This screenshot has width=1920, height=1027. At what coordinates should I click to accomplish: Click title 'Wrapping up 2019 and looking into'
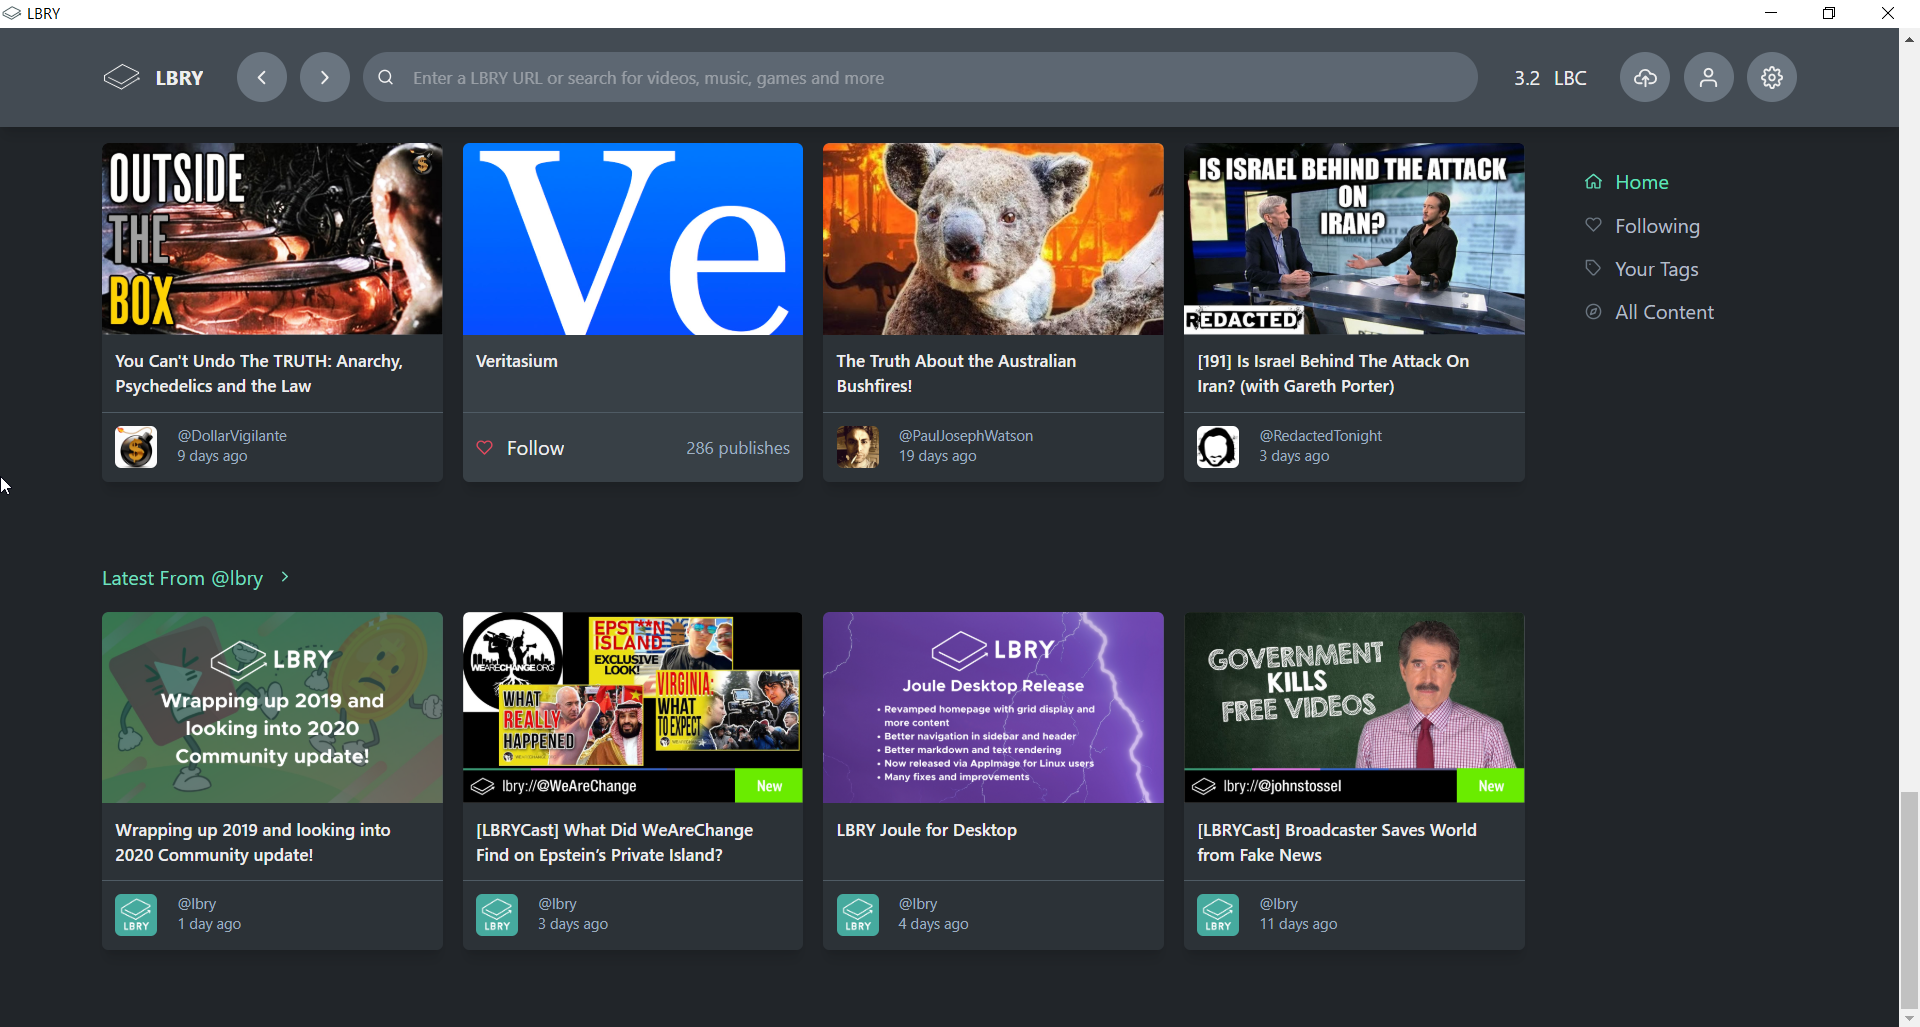pyautogui.click(x=253, y=842)
